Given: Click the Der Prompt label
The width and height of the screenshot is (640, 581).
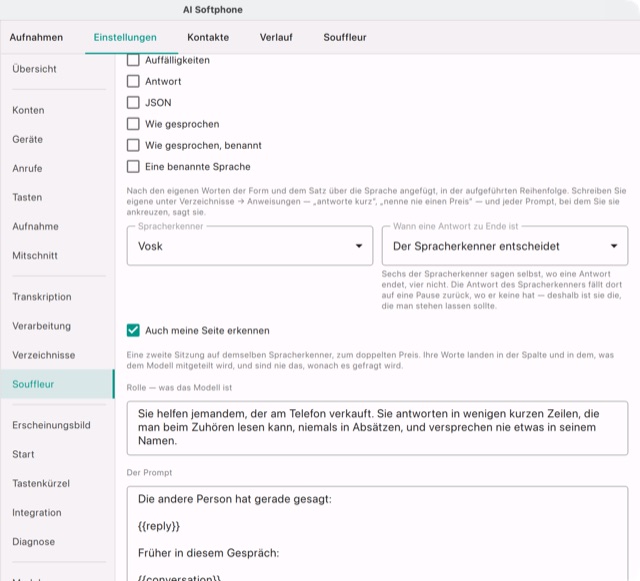Looking at the screenshot, I should pyautogui.click(x=149, y=472).
